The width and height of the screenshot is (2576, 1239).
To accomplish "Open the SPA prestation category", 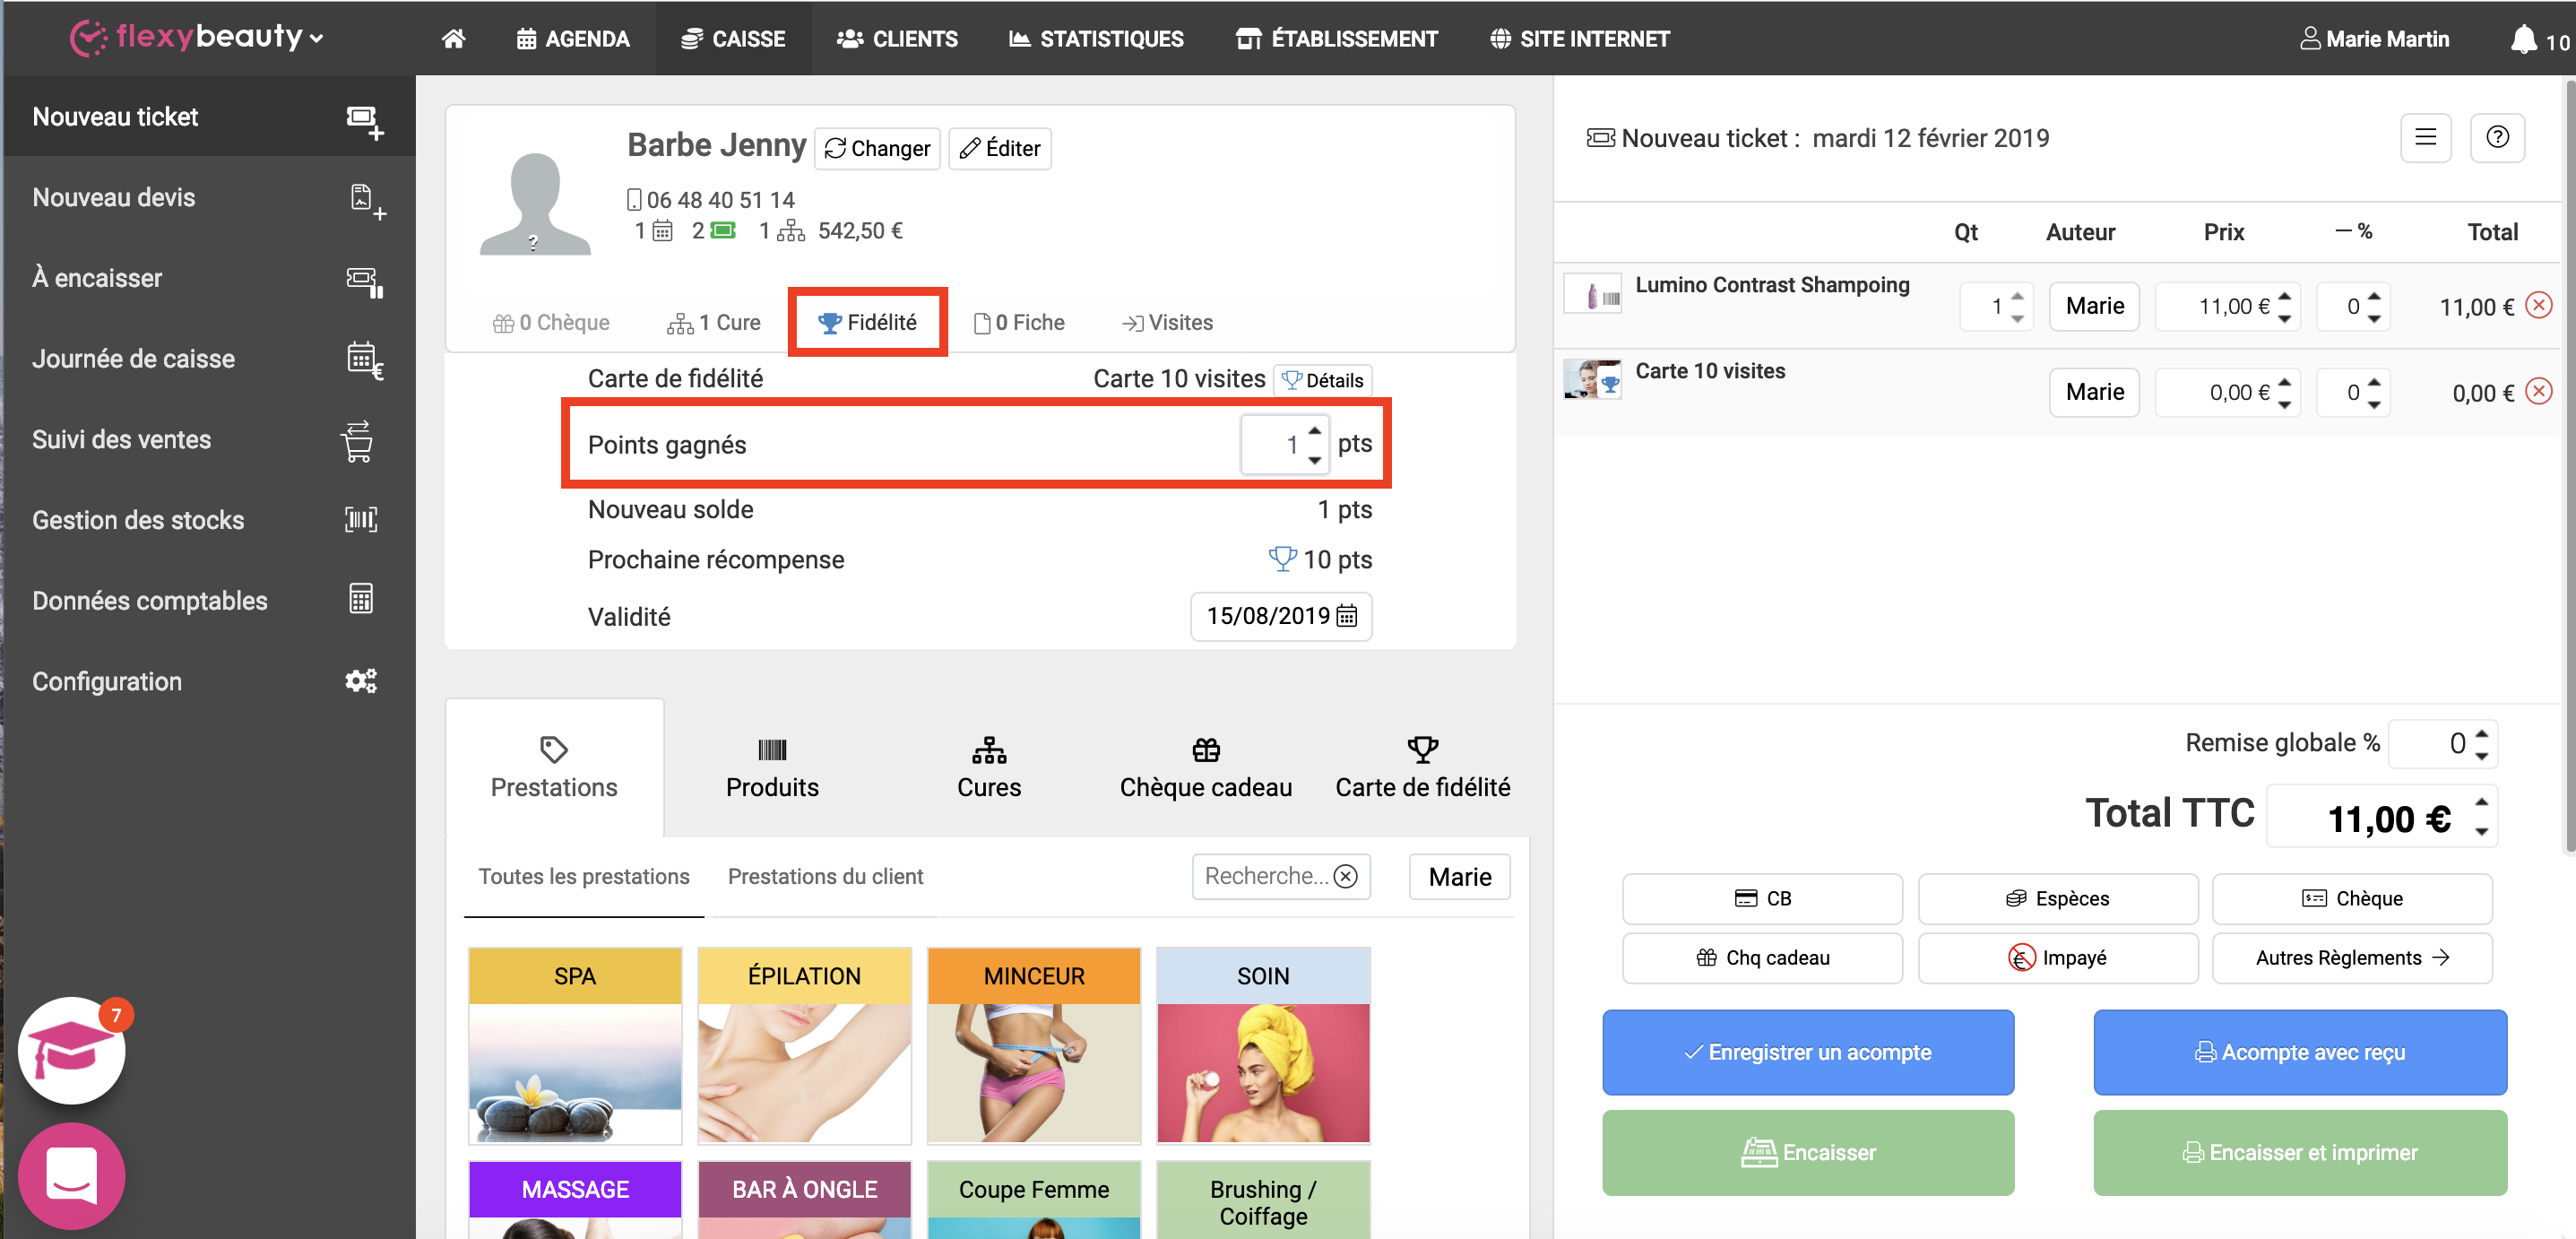I will coord(574,1045).
